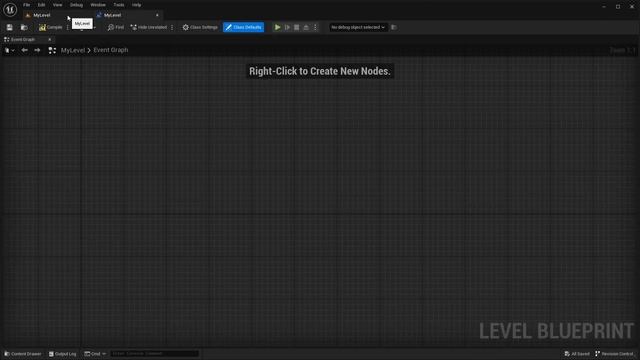Screen dimensions: 640x360
Task: Click the blueprint graph icon near breadcrumb
Action: point(52,50)
